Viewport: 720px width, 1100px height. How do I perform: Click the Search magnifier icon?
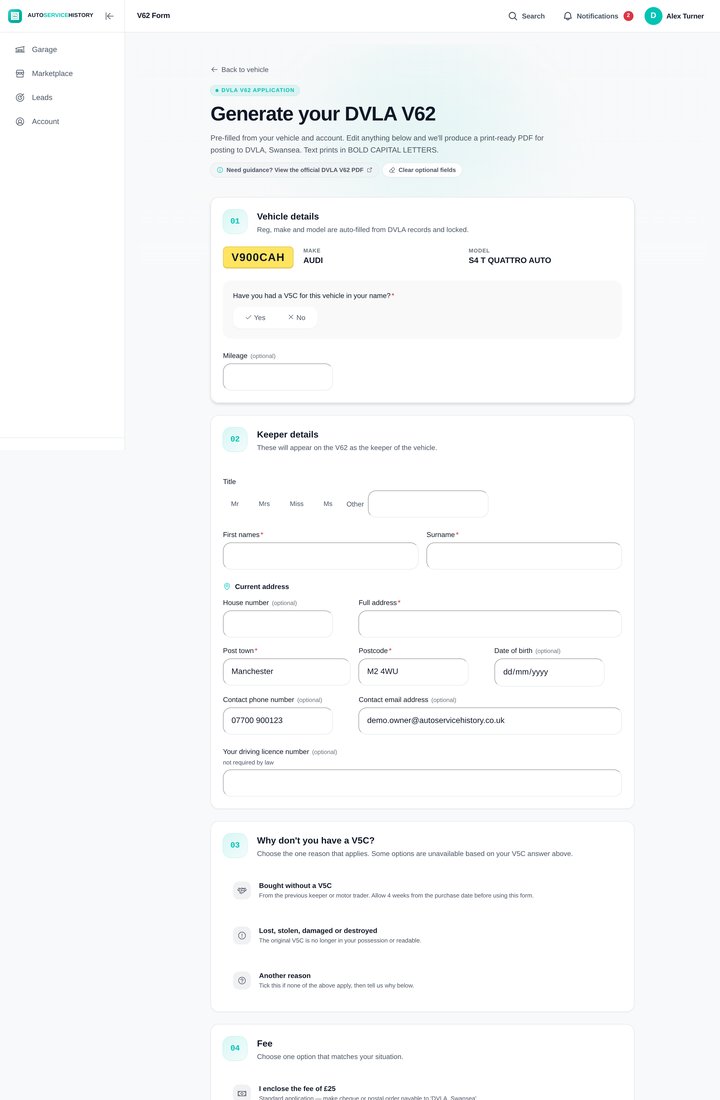(x=513, y=15)
